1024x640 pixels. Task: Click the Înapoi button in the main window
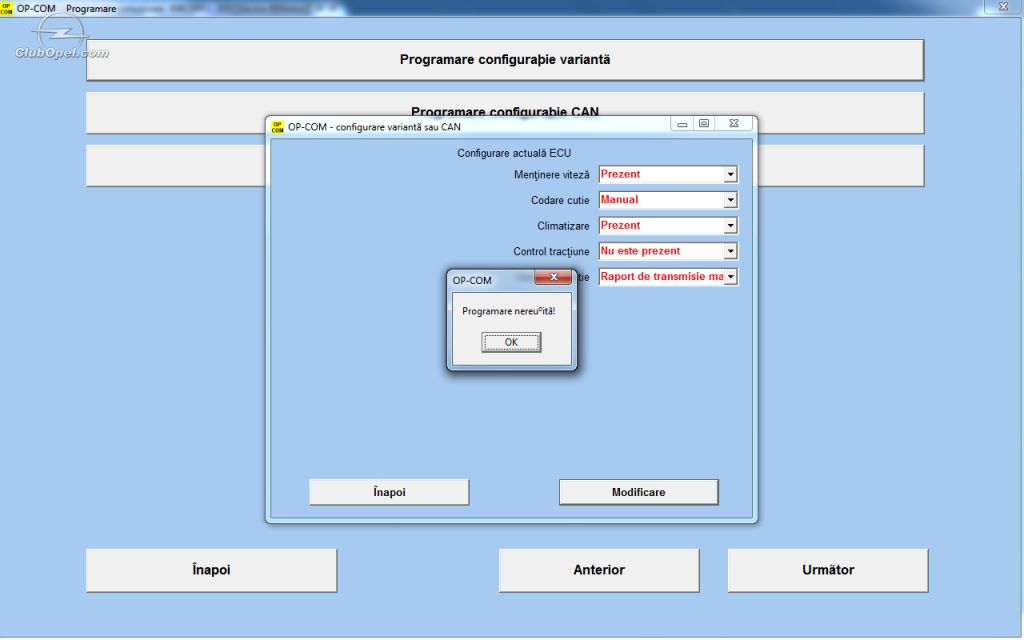(x=212, y=570)
